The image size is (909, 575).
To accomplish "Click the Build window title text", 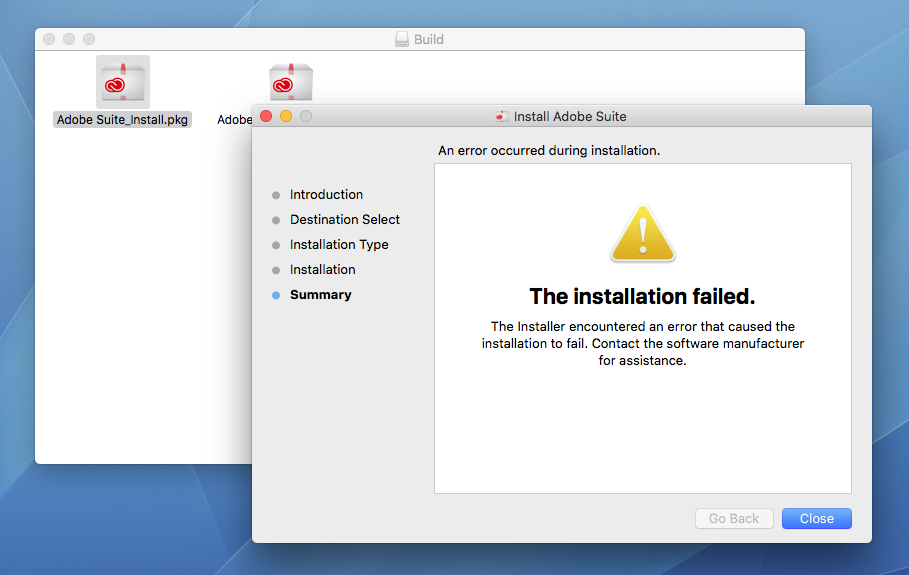I will pyautogui.click(x=428, y=39).
